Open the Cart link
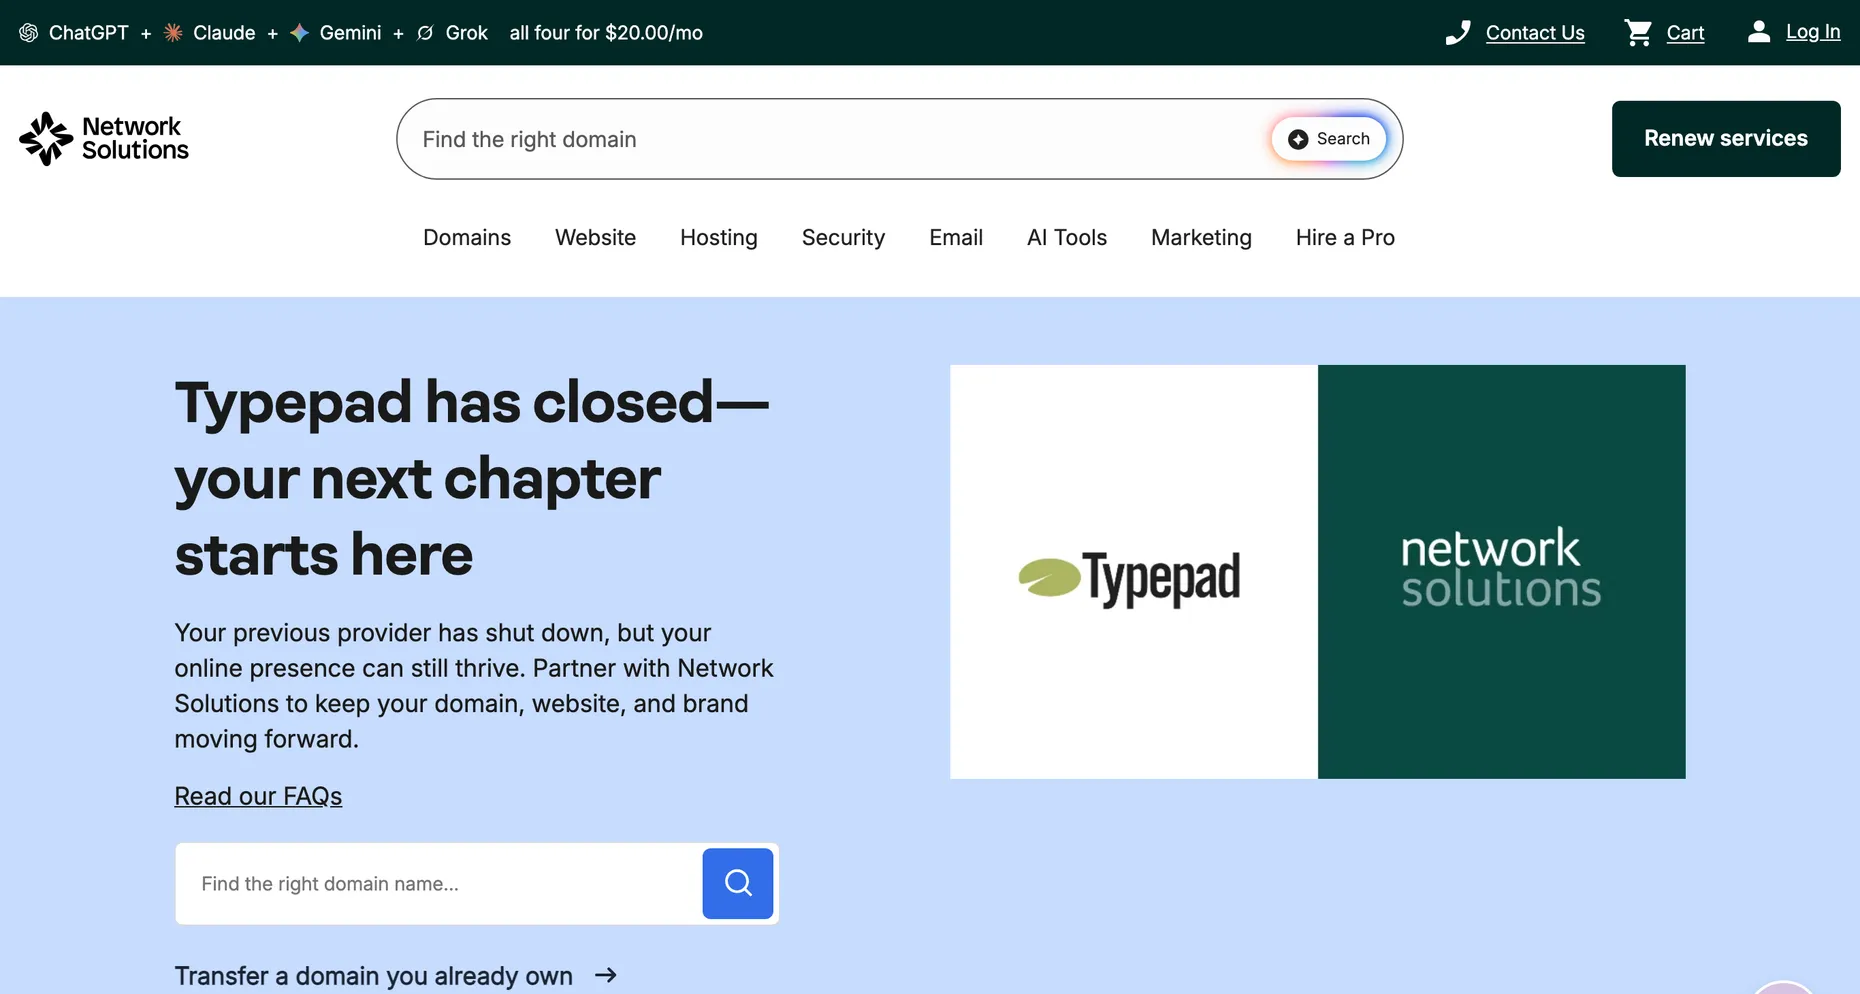Screen dimensions: 1860x994 tap(1685, 33)
